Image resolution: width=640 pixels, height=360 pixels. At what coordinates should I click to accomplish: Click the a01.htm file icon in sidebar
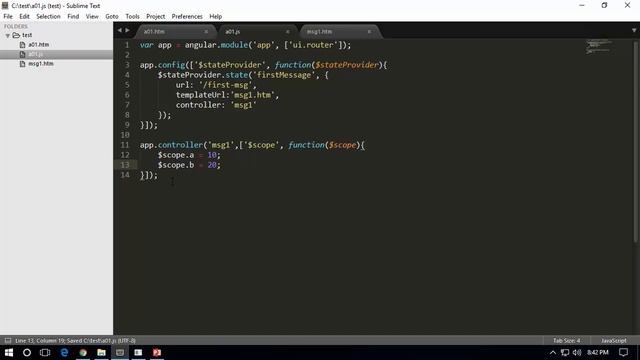[22, 44]
